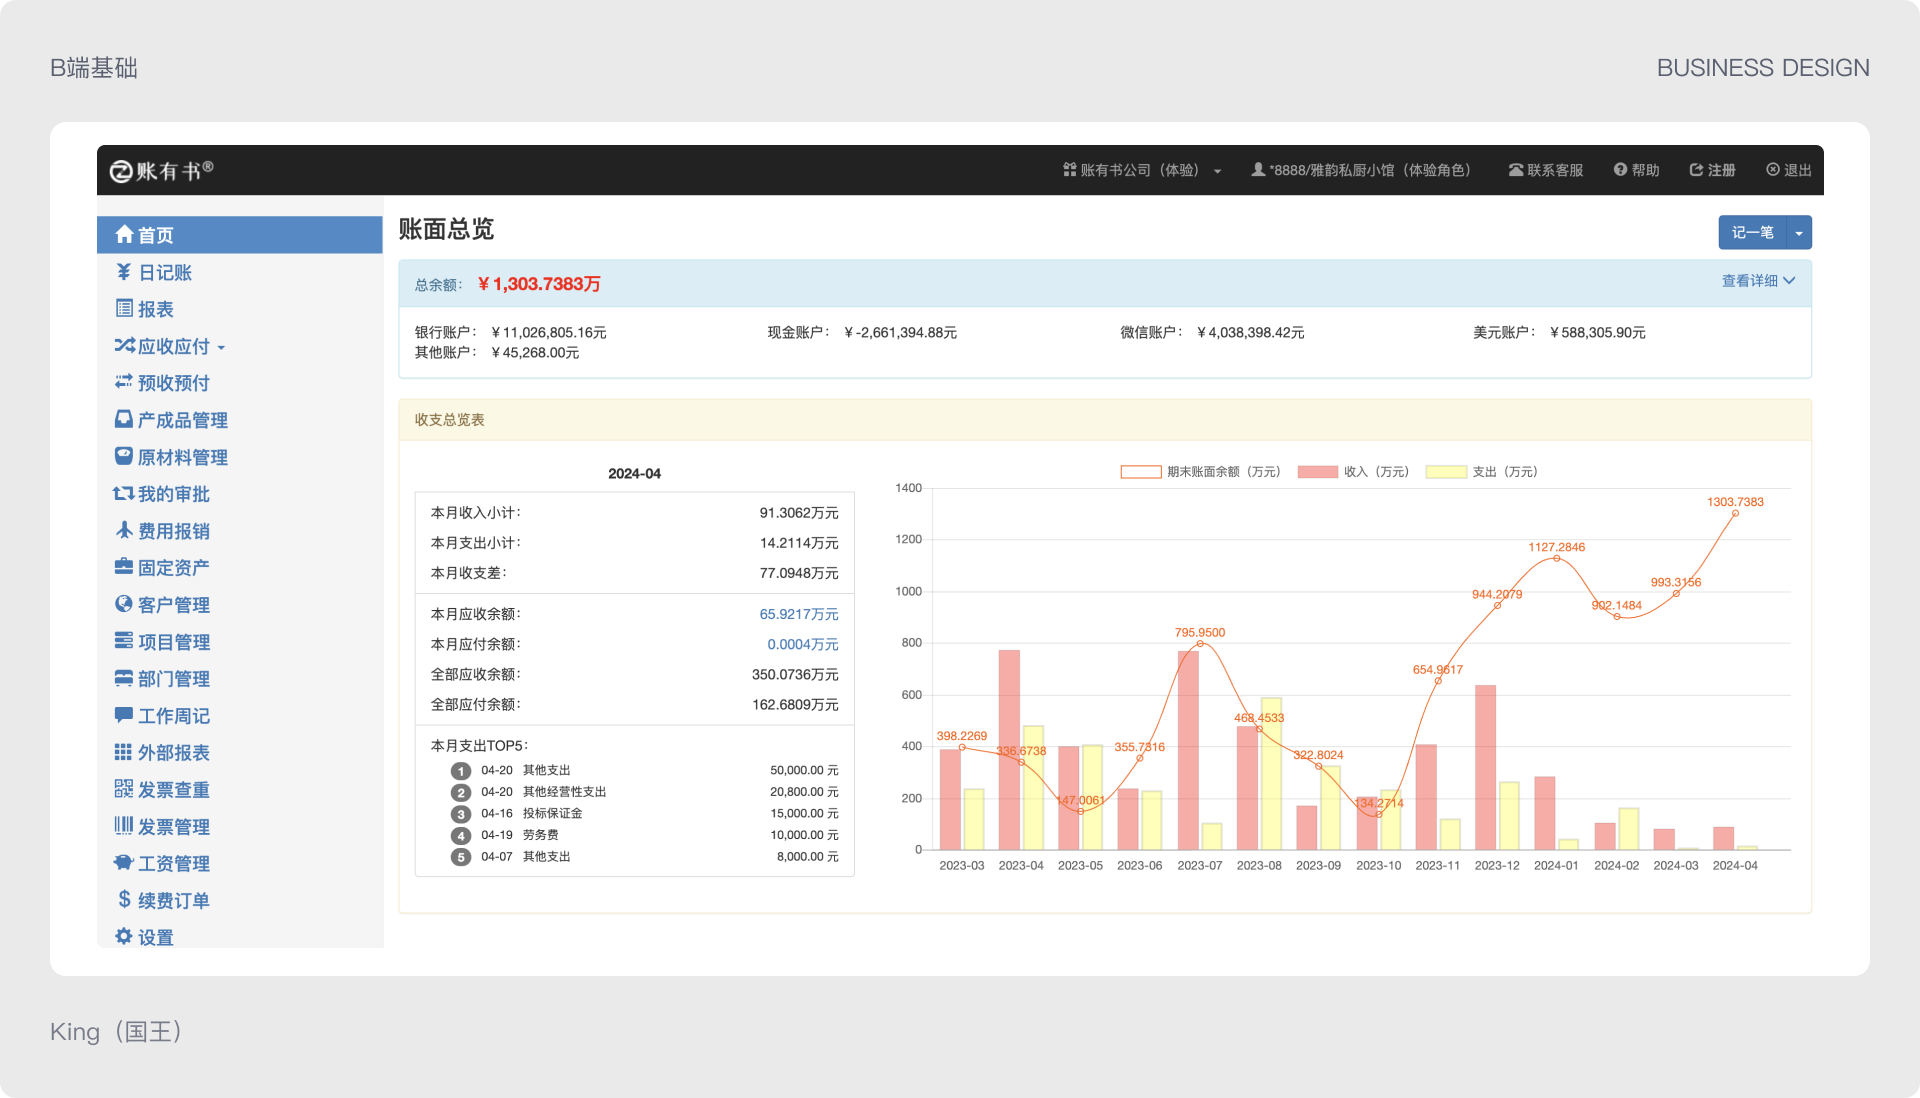The height and width of the screenshot is (1098, 1920).
Task: Click the 2023-07 income bar in chart
Action: (x=1188, y=750)
